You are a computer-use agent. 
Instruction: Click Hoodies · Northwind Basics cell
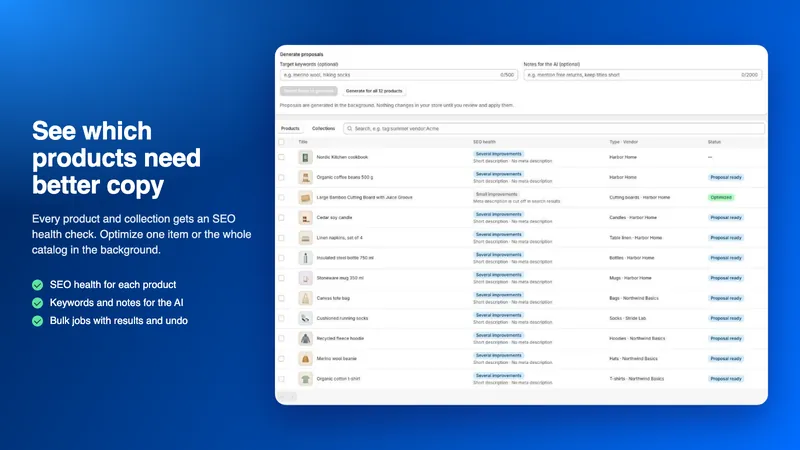coord(637,339)
